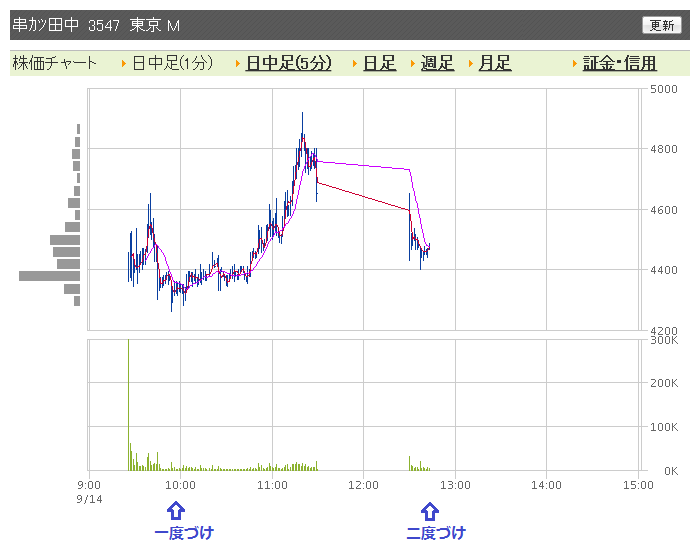Click the orange arrow before 日足
The width and height of the screenshot is (698, 559).
pos(355,64)
